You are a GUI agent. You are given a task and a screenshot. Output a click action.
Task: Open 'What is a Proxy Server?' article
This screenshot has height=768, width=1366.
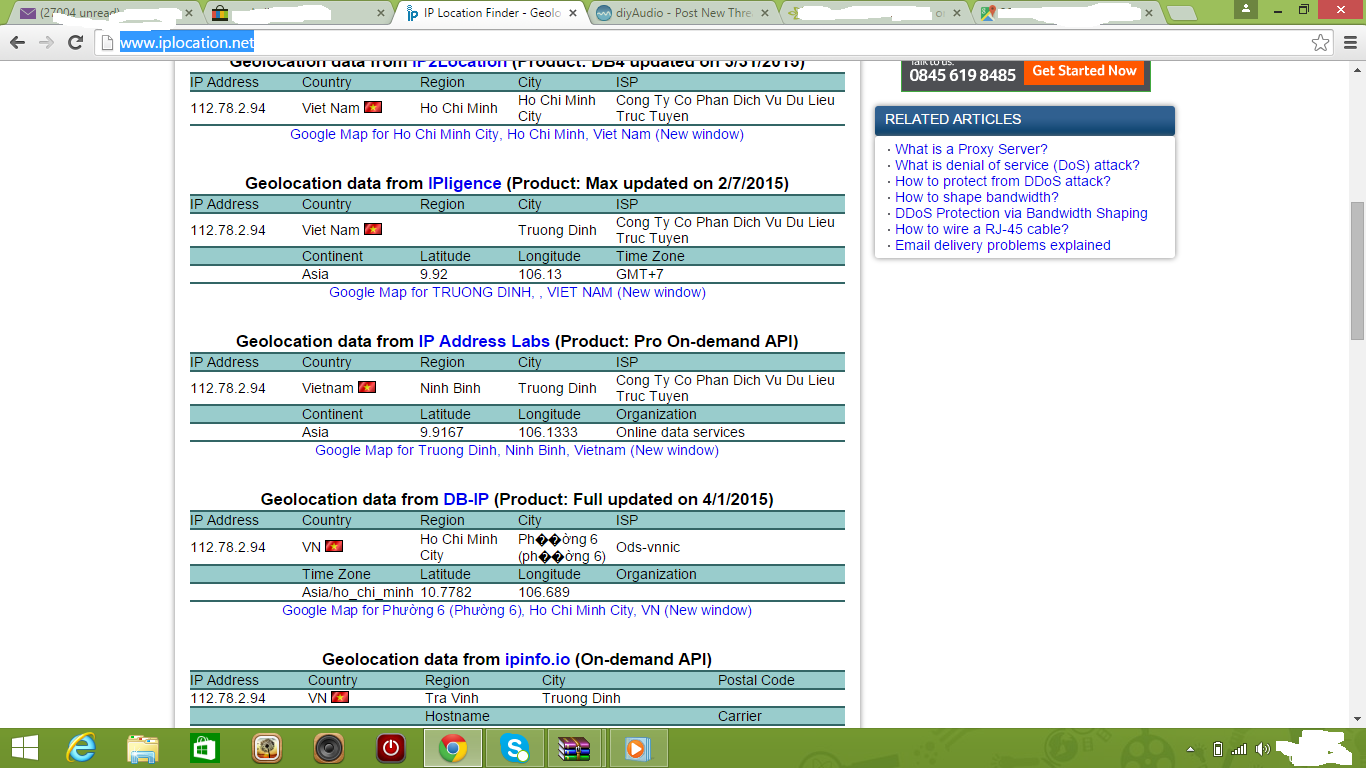pos(971,149)
